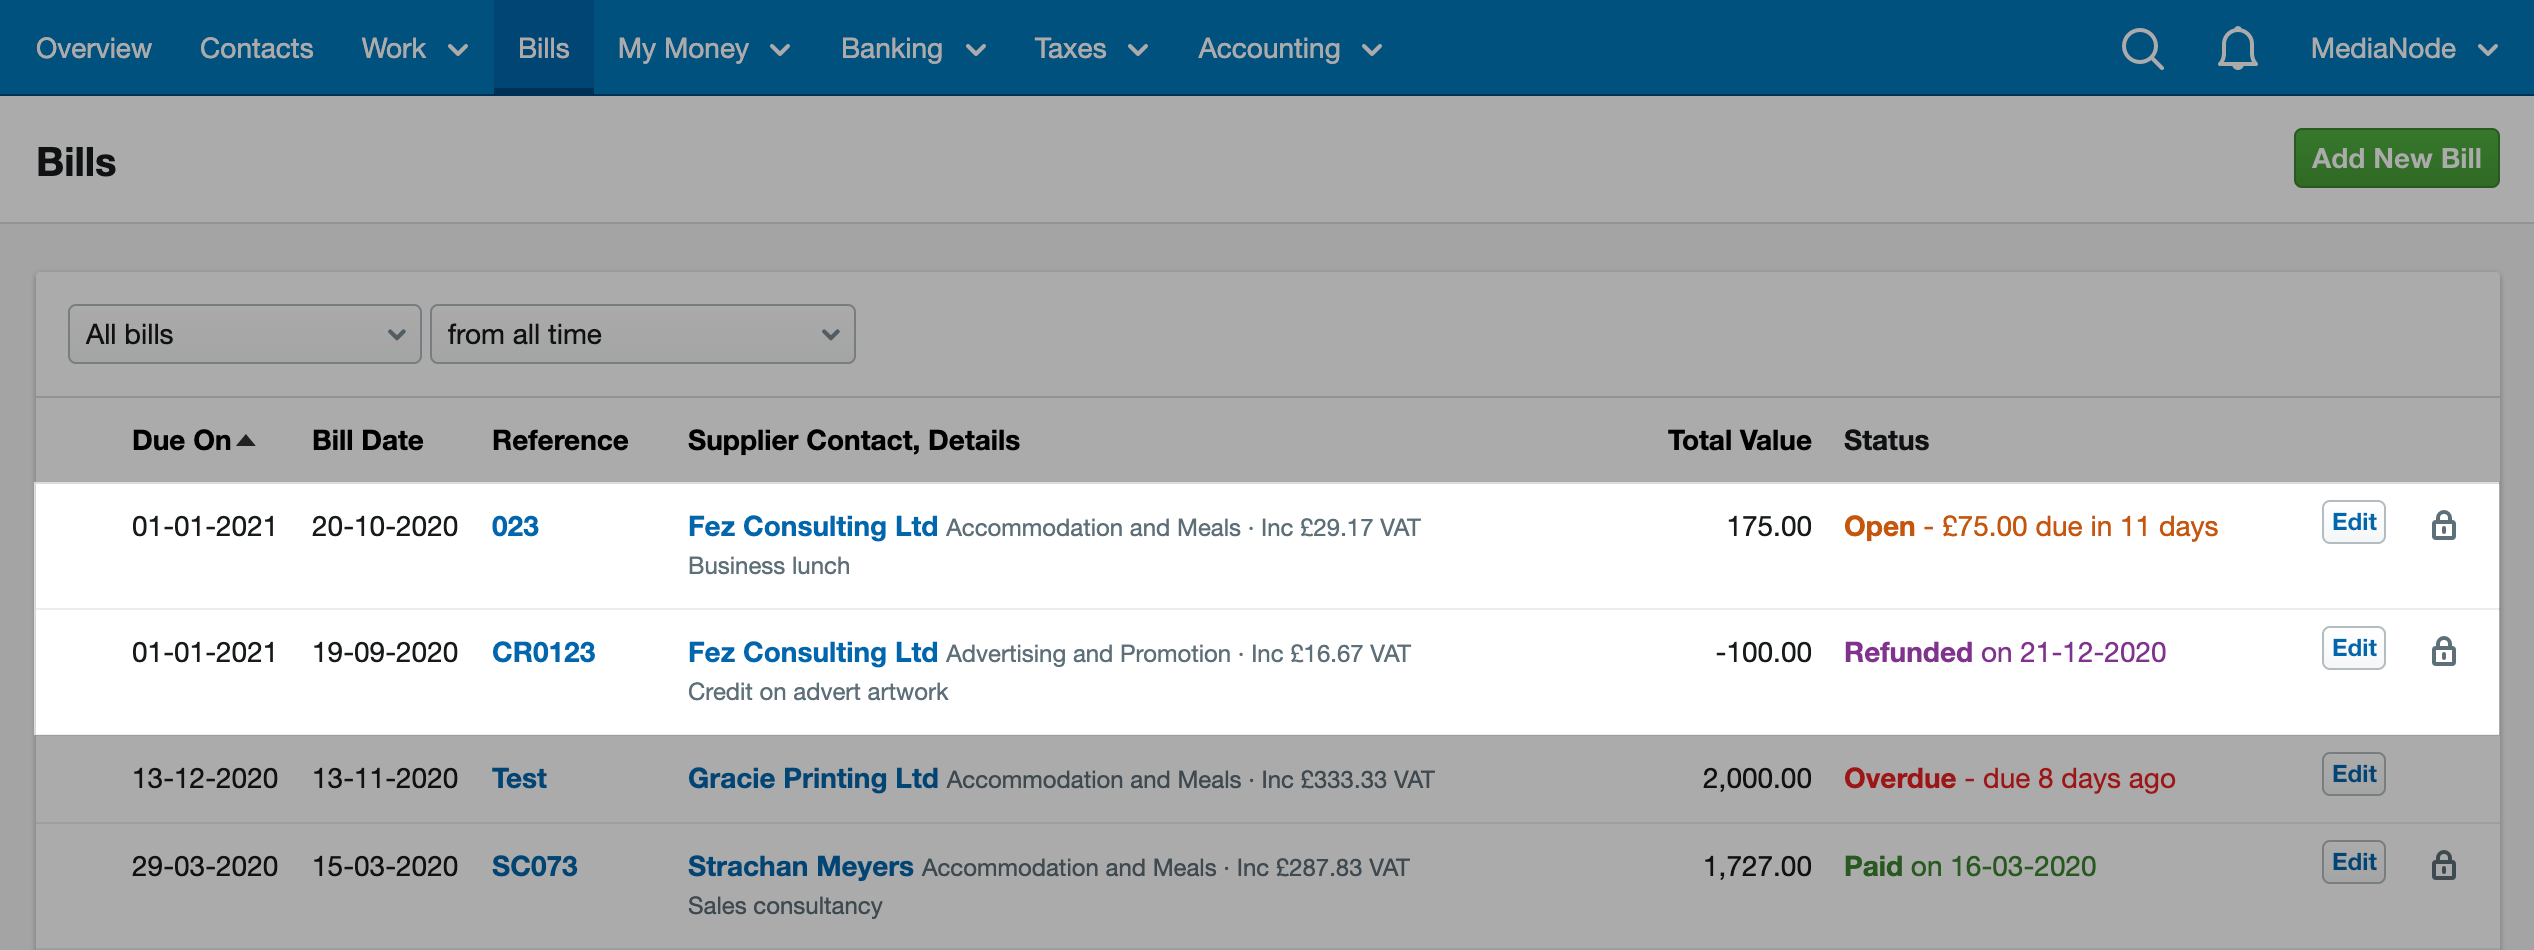The image size is (2534, 950).
Task: Click the lock icon on the CR0123 row
Action: pos(2444,651)
